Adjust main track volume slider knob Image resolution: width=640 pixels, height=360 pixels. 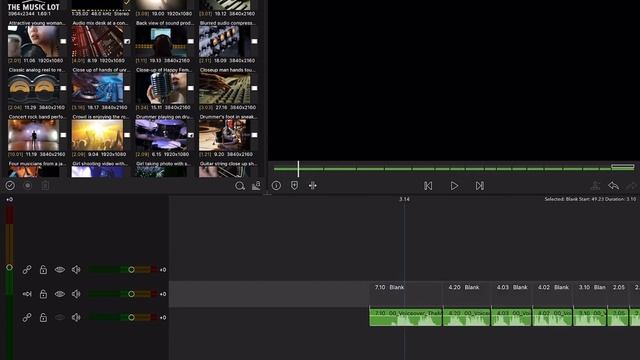click(131, 294)
